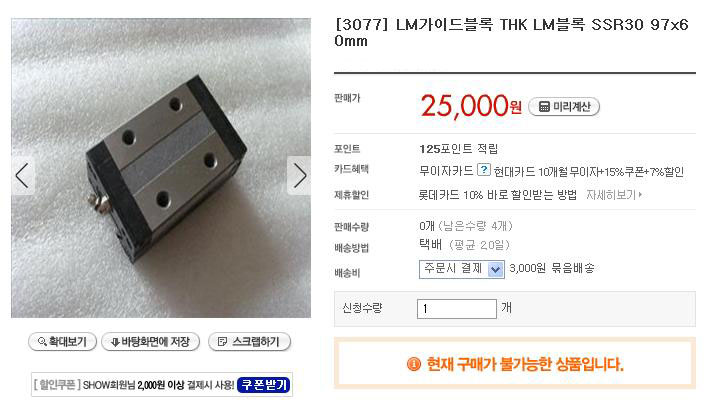Click the 미리계산 pre-calculate button
715x406 pixels.
[564, 107]
